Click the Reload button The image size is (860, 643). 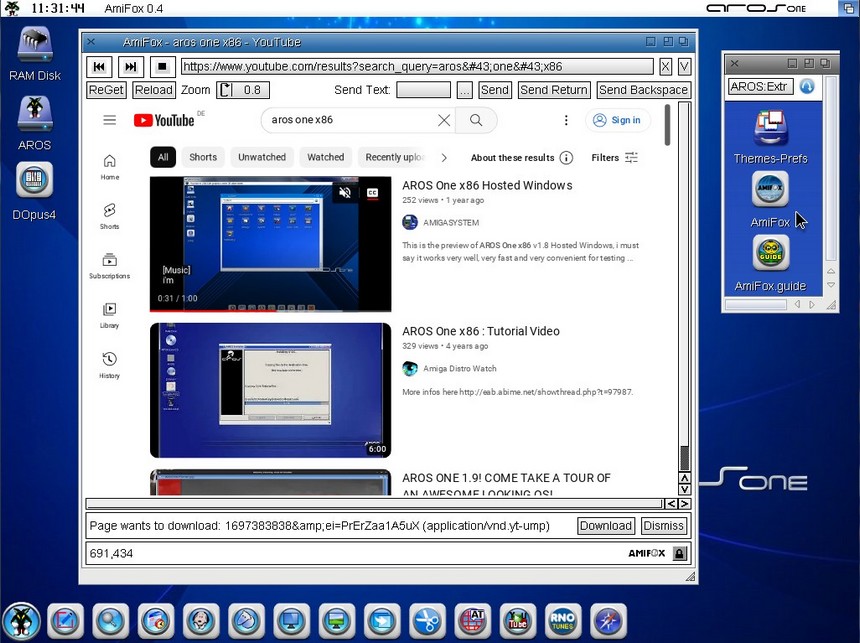pyautogui.click(x=153, y=90)
